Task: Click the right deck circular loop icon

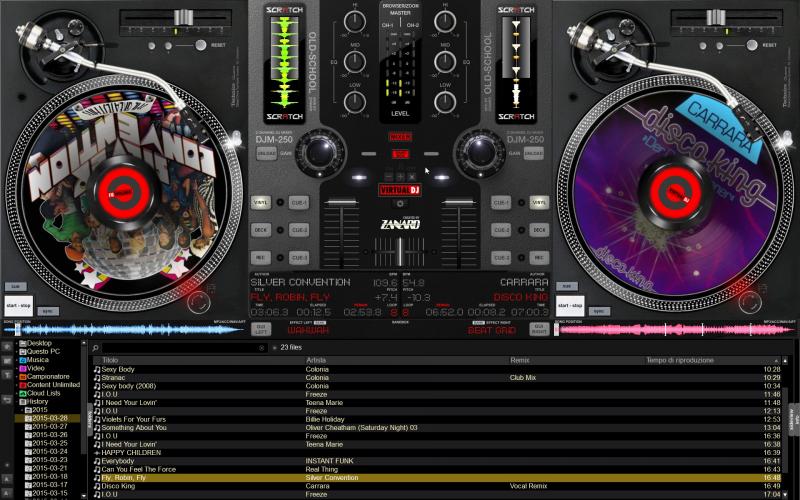Action: tap(749, 302)
